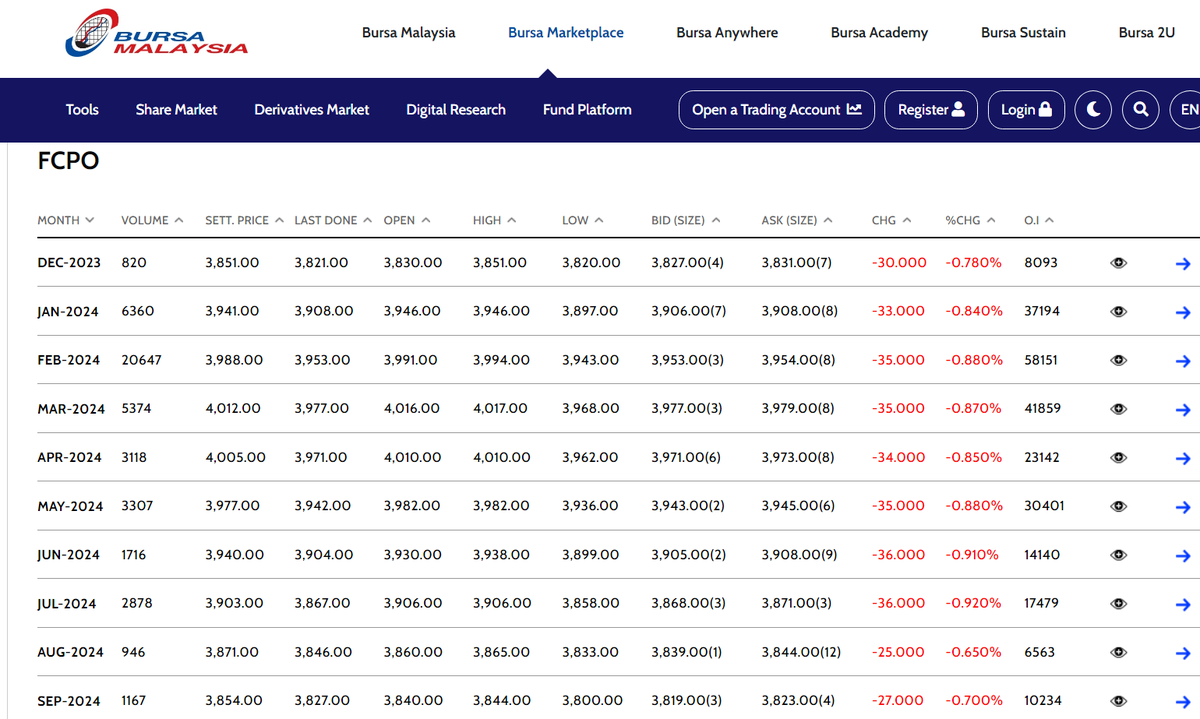The image size is (1200, 719).
Task: Click the eye icon for DEC-2023
Action: tap(1119, 263)
